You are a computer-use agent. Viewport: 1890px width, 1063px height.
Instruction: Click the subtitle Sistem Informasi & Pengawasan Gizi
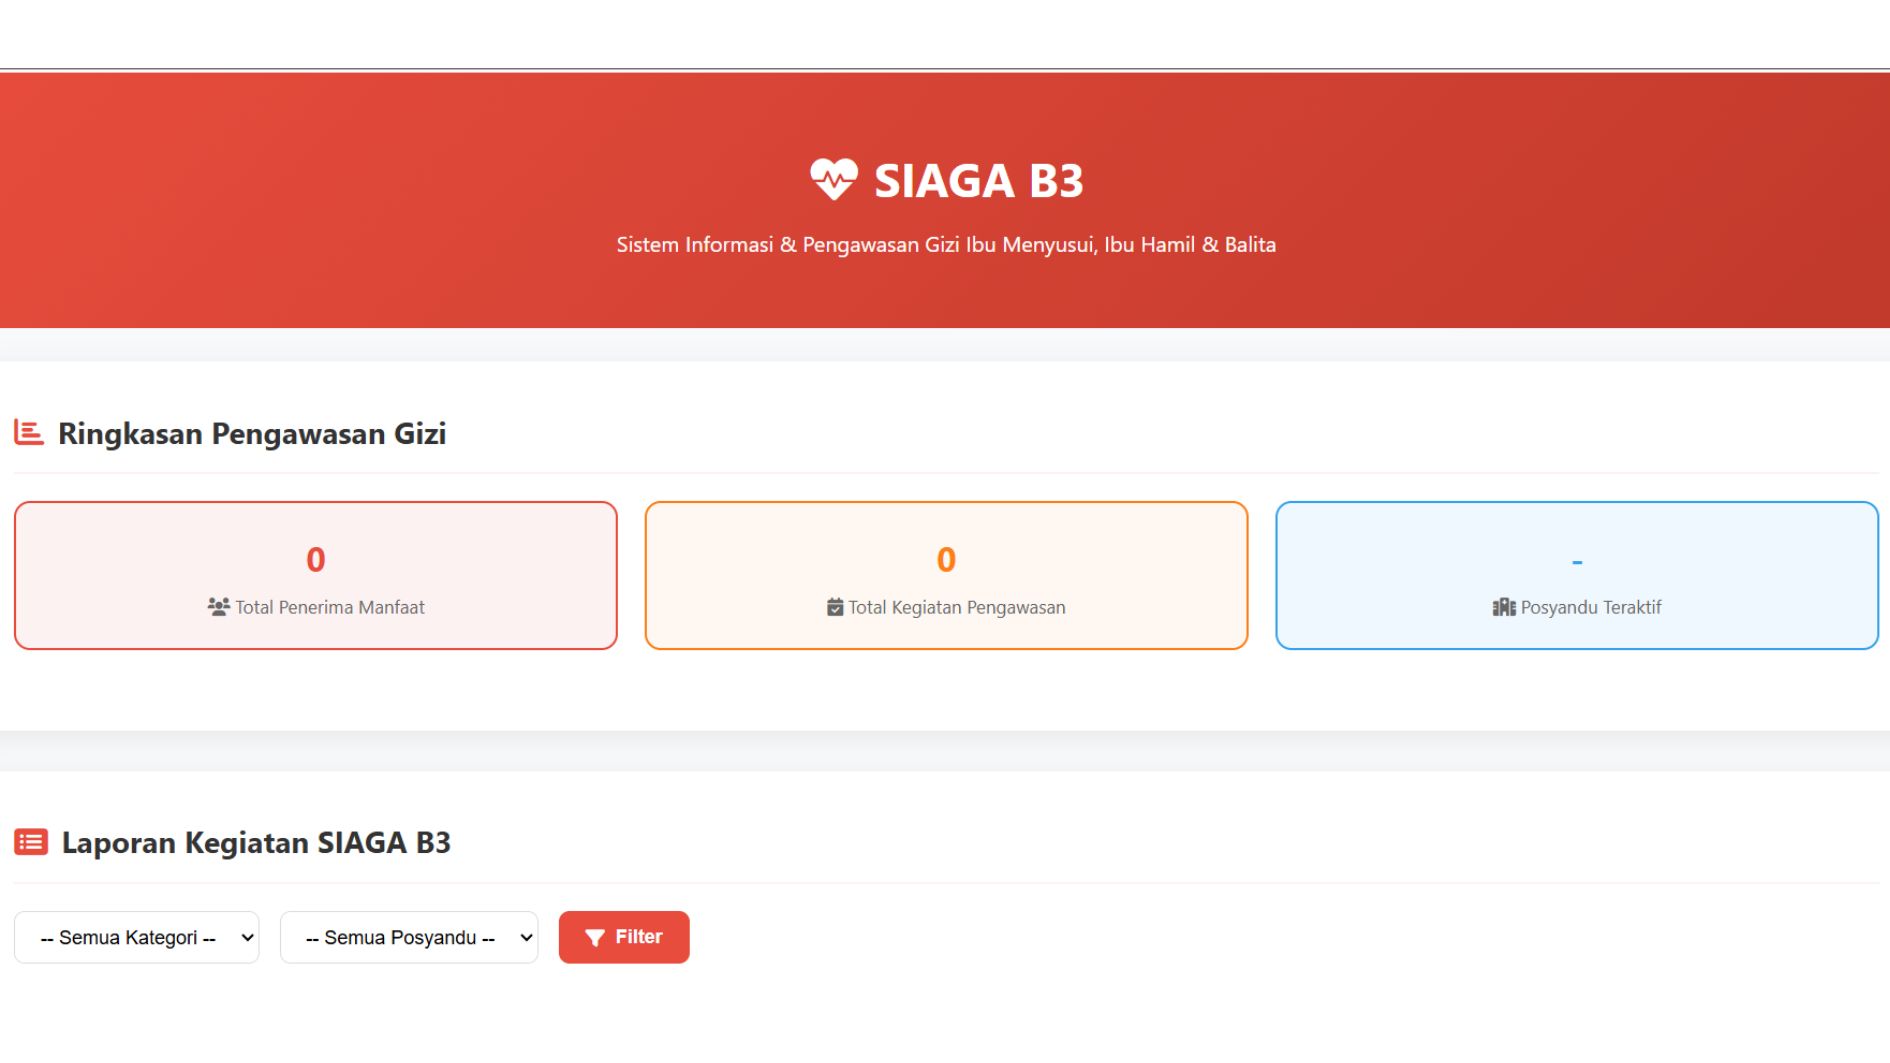click(946, 244)
